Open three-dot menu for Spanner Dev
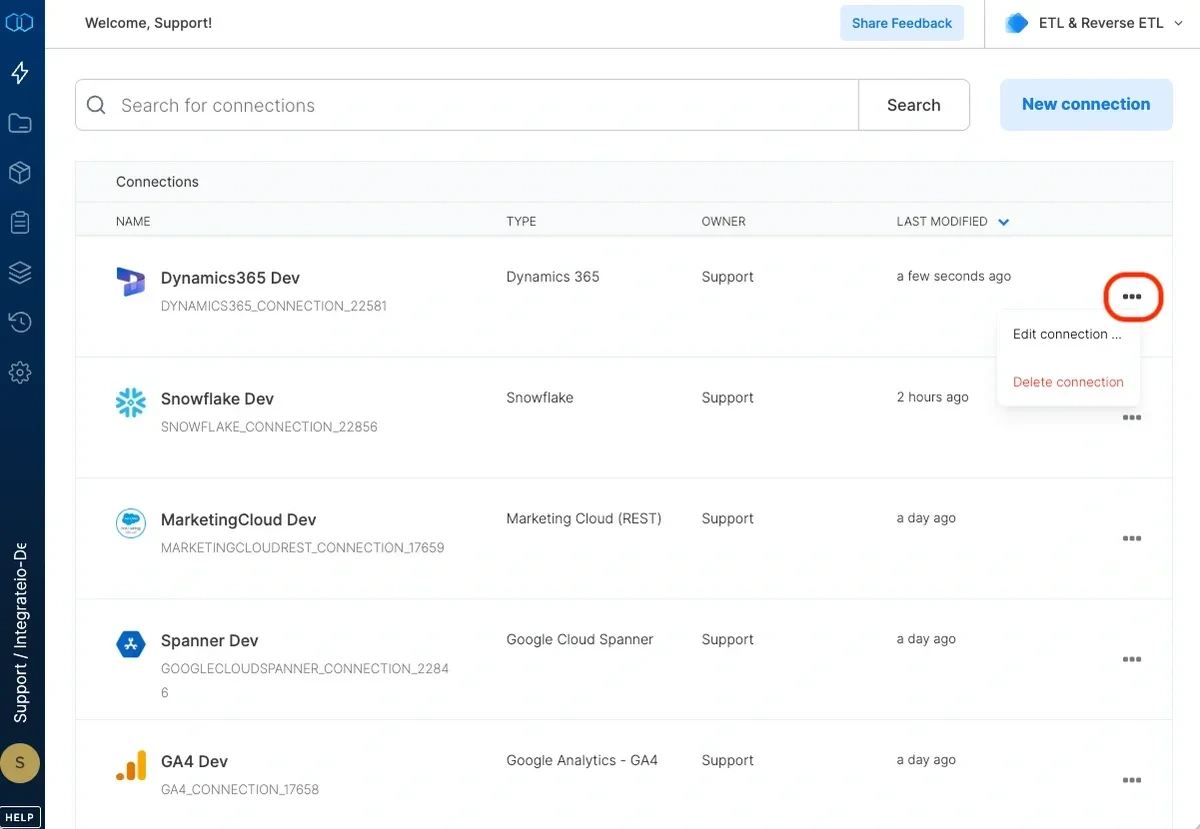Viewport: 1200px width, 829px height. (x=1132, y=659)
